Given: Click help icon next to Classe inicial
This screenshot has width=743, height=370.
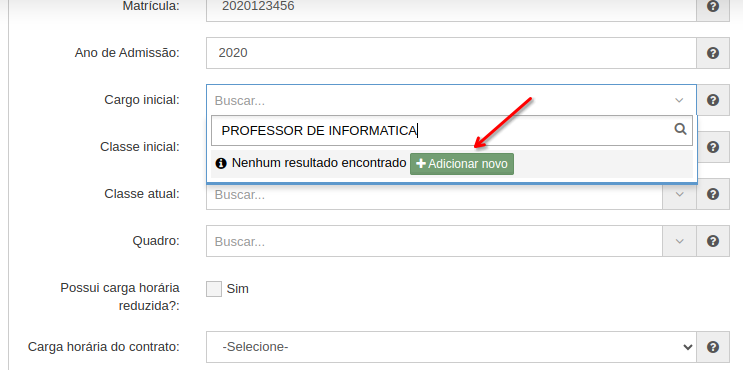Looking at the screenshot, I should tap(713, 147).
